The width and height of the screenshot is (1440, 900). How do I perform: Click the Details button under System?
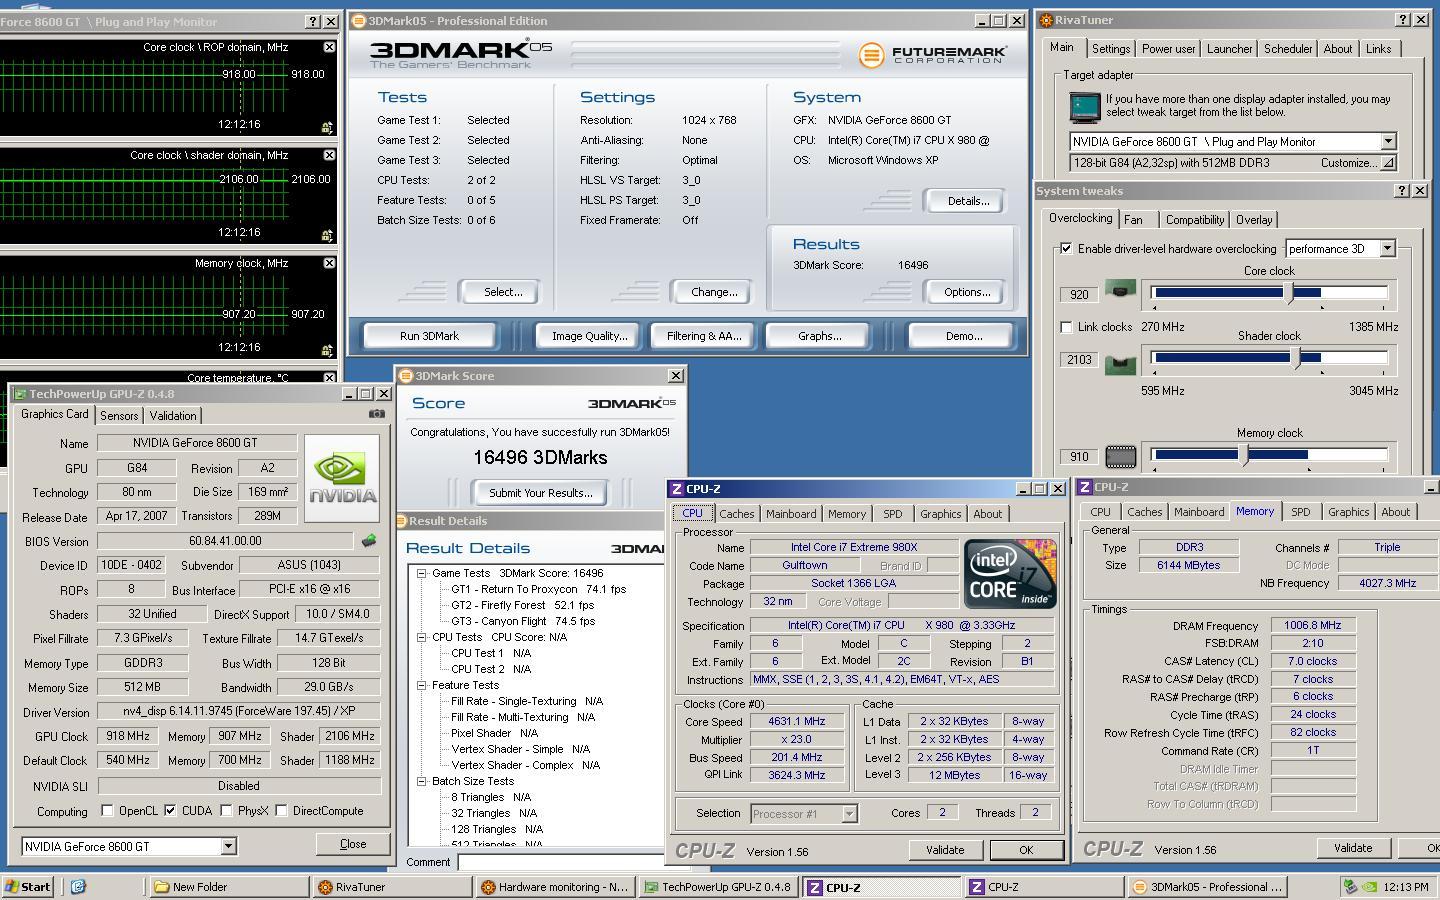tap(967, 201)
